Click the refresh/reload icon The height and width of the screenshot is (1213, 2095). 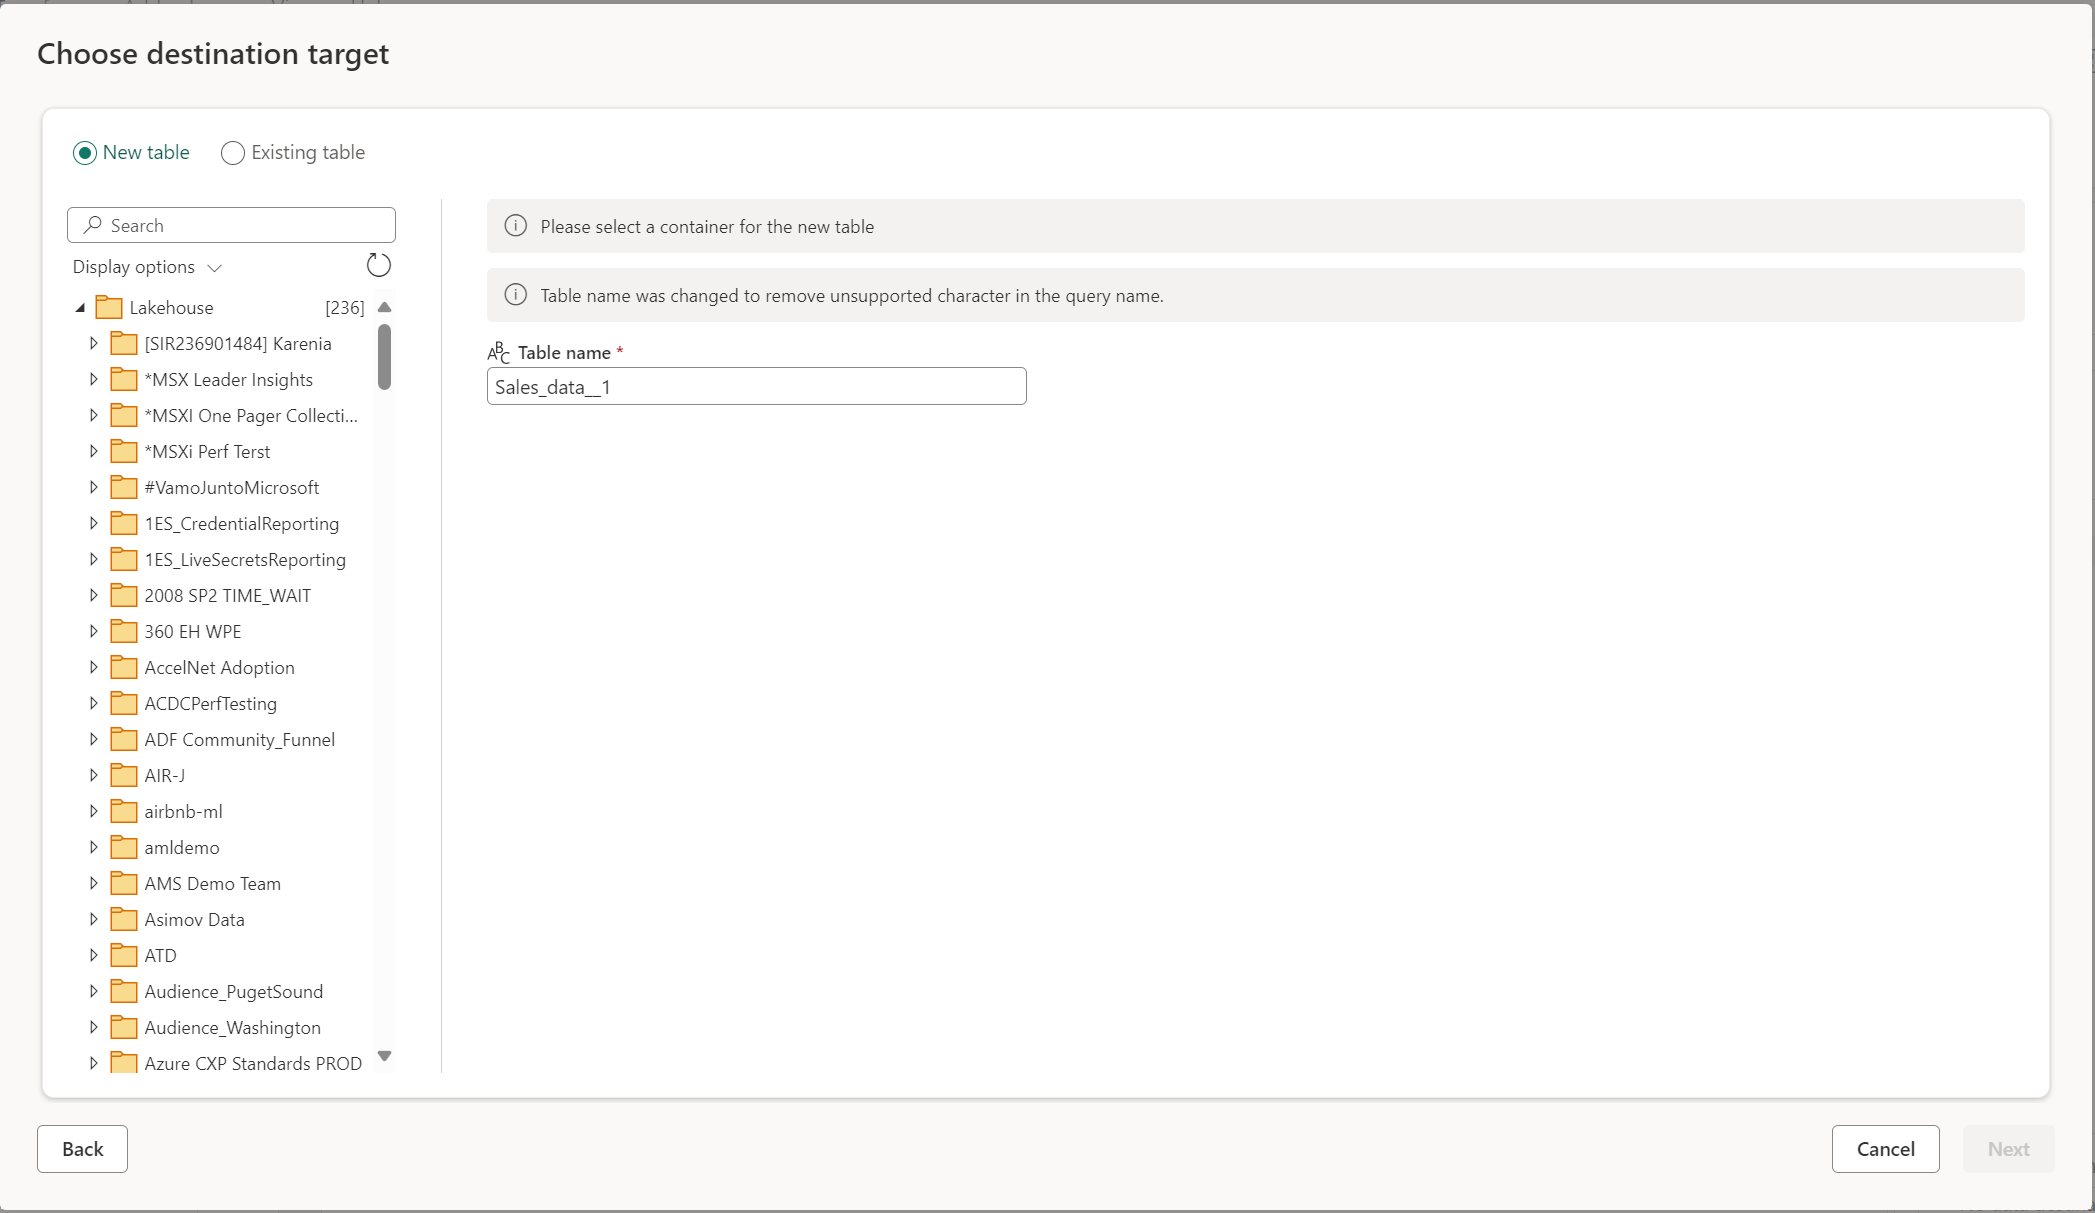[378, 266]
